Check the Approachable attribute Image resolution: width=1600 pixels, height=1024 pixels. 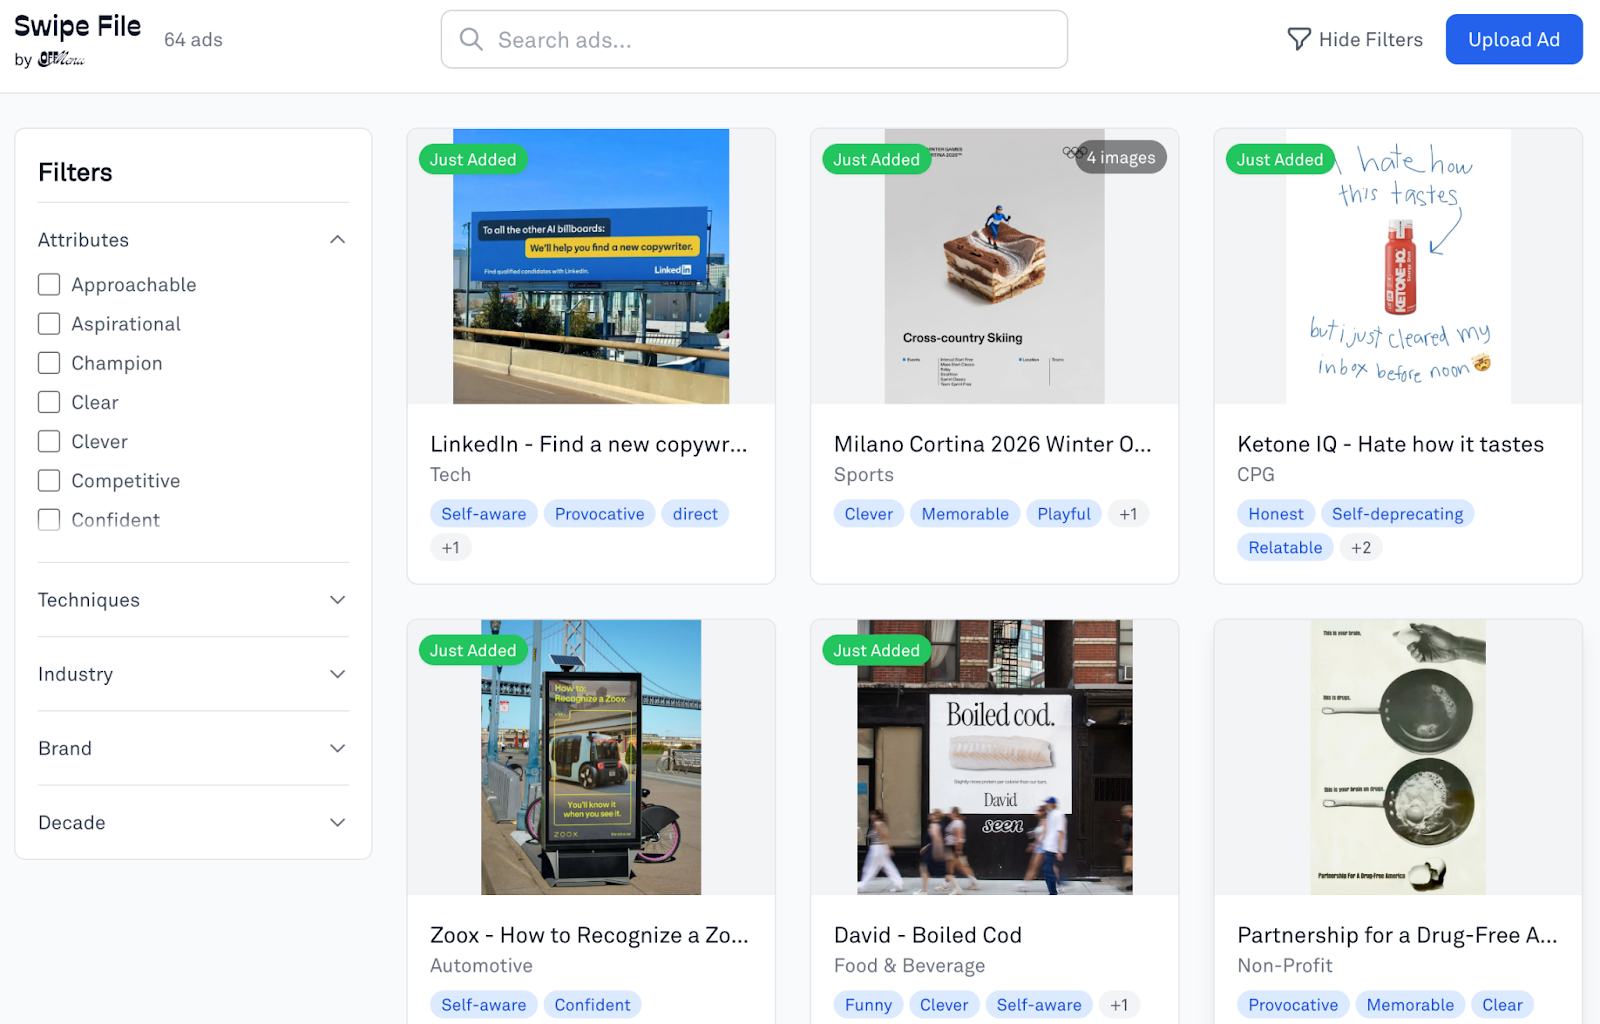click(49, 285)
